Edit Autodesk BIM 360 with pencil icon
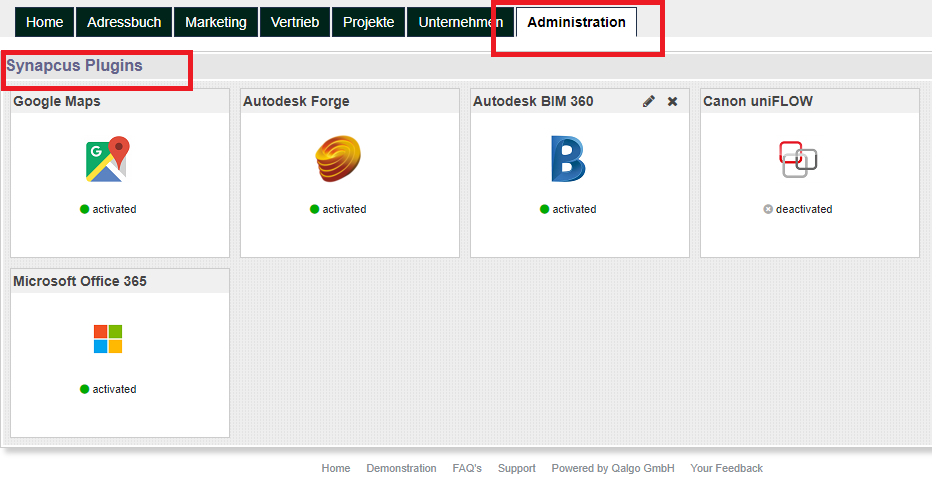 click(x=649, y=102)
